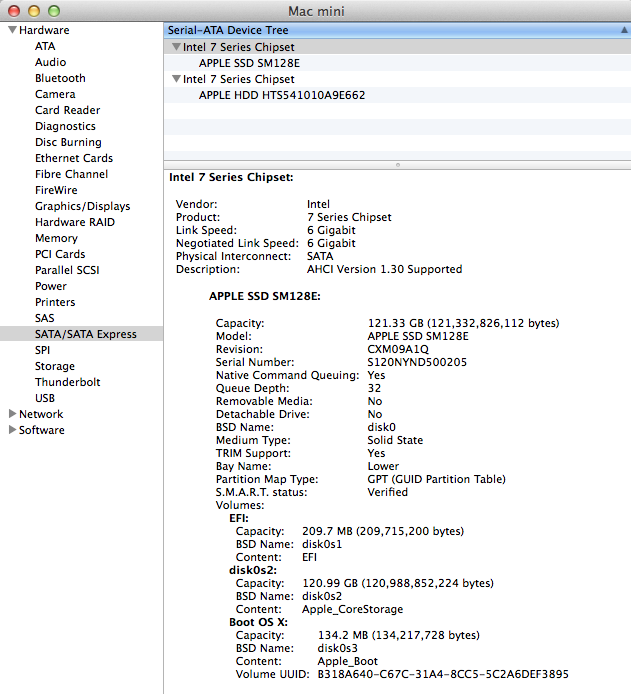Click the EFI volume heading
Screen dimensions: 631x694
[239, 518]
